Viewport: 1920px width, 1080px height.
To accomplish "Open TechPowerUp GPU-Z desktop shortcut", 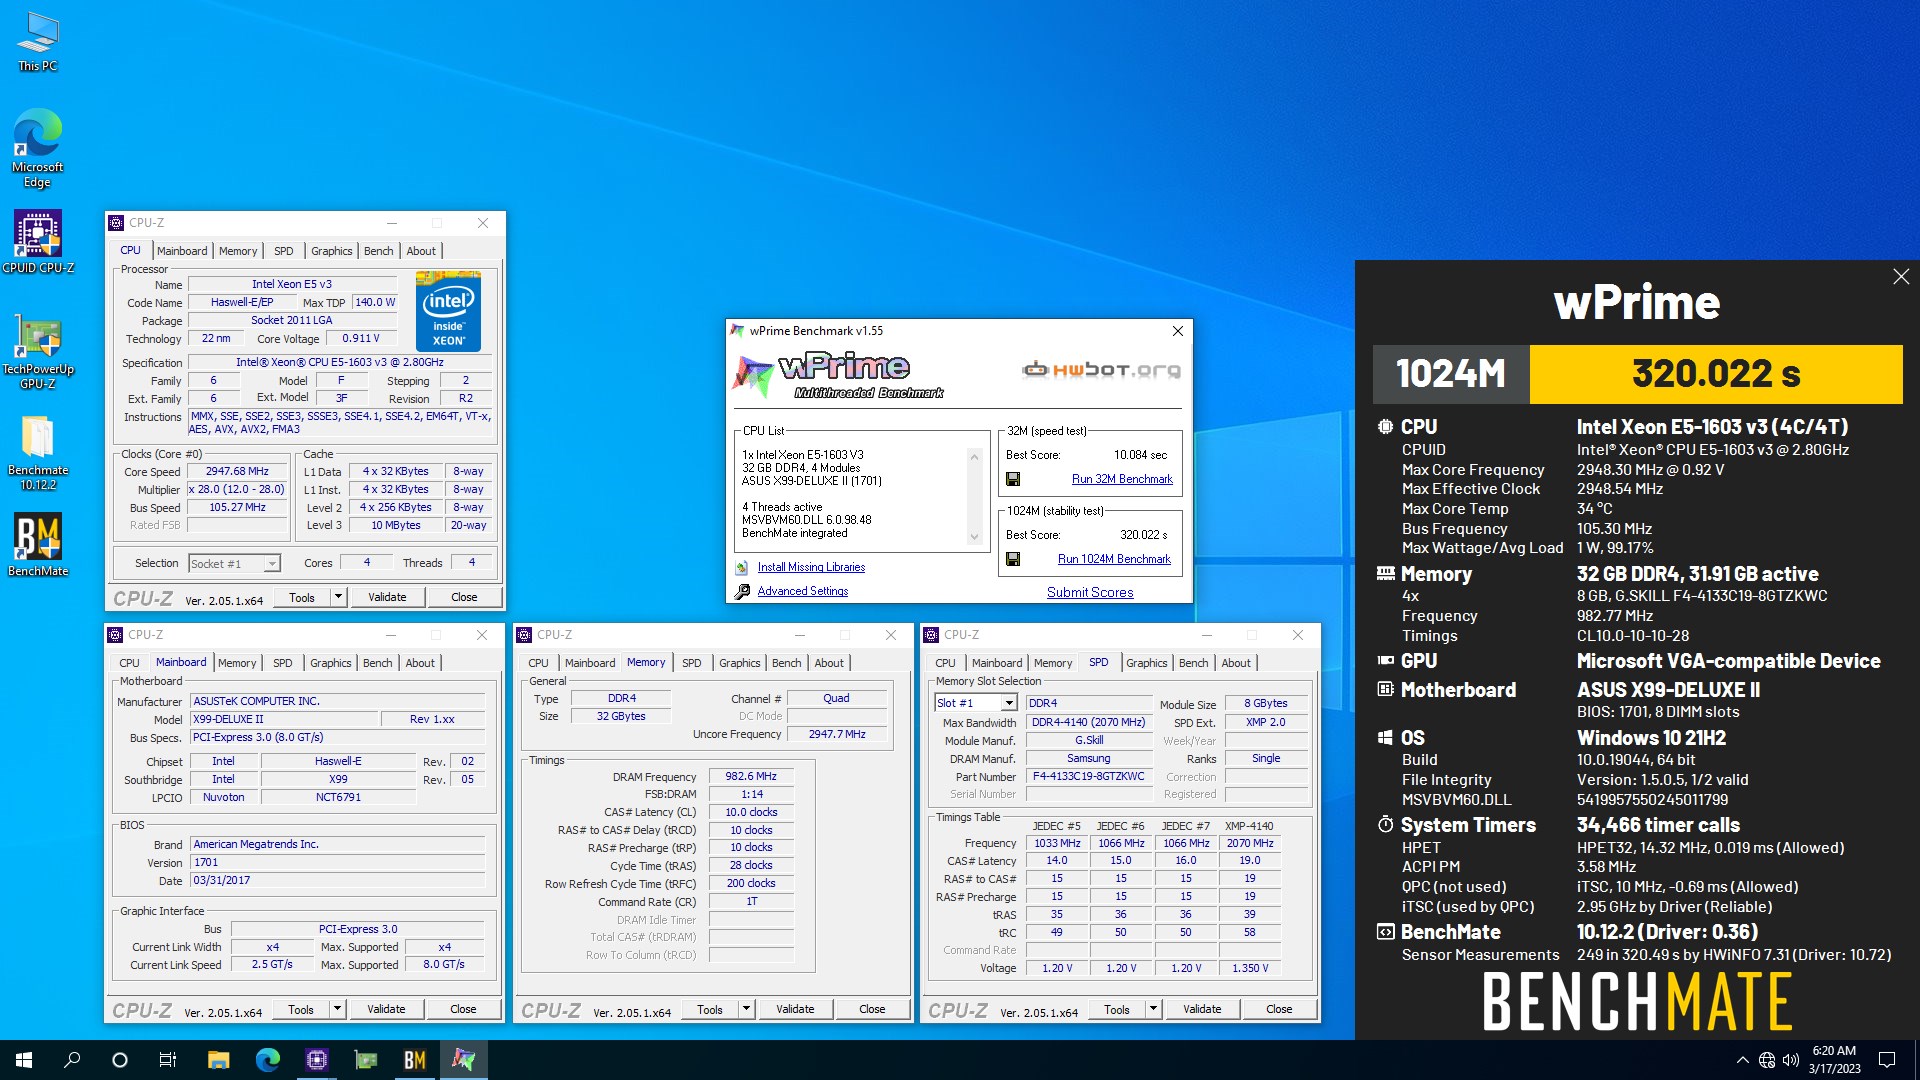I will 38,350.
